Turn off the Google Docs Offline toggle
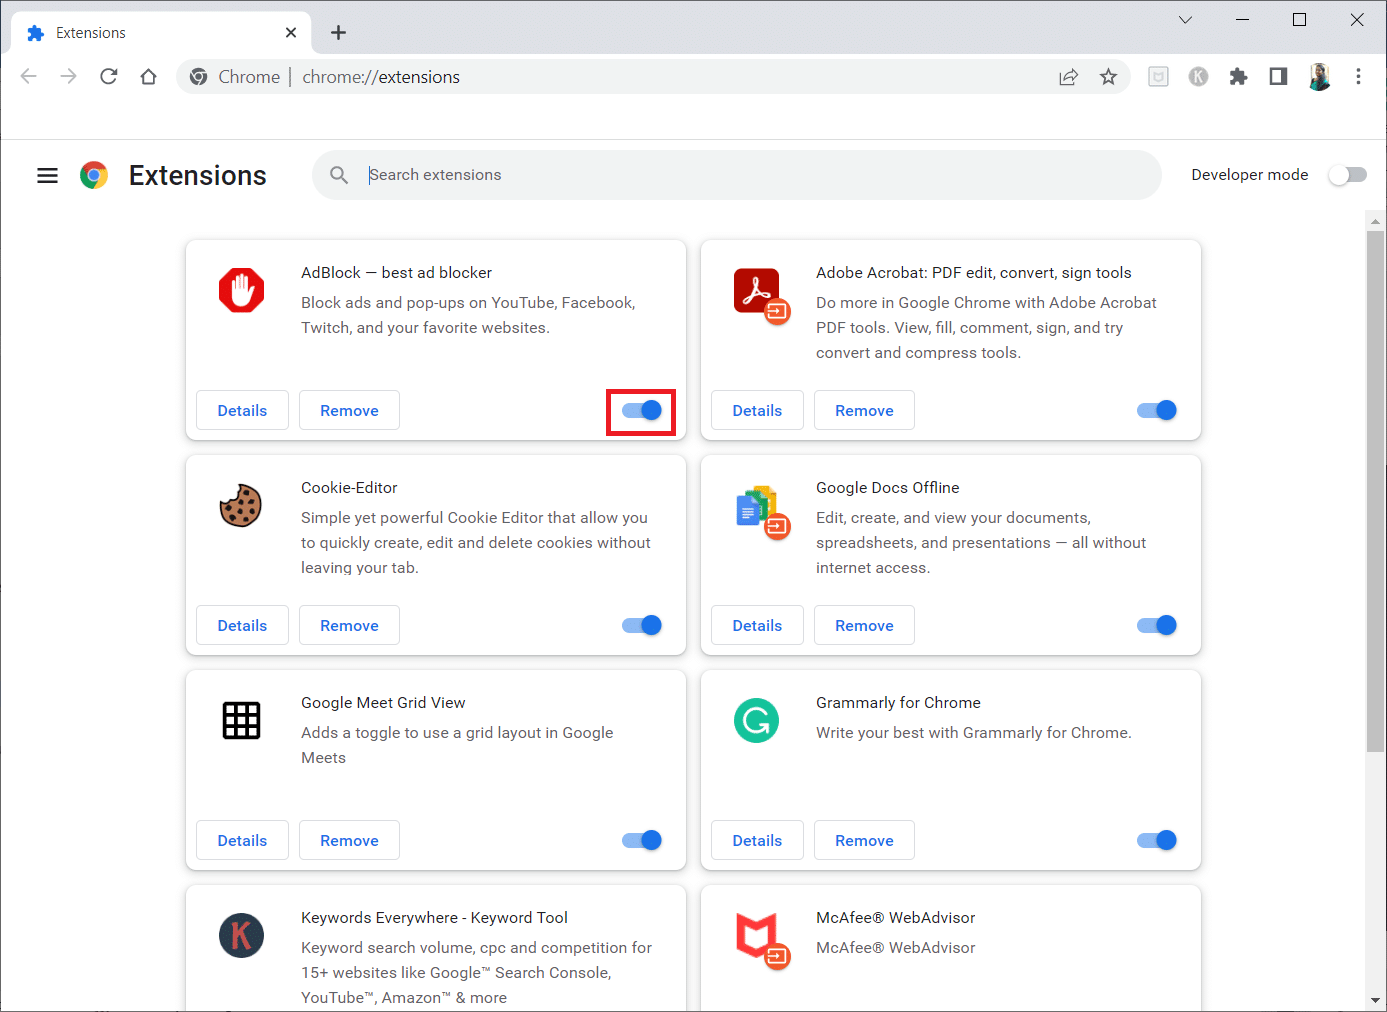 point(1156,625)
